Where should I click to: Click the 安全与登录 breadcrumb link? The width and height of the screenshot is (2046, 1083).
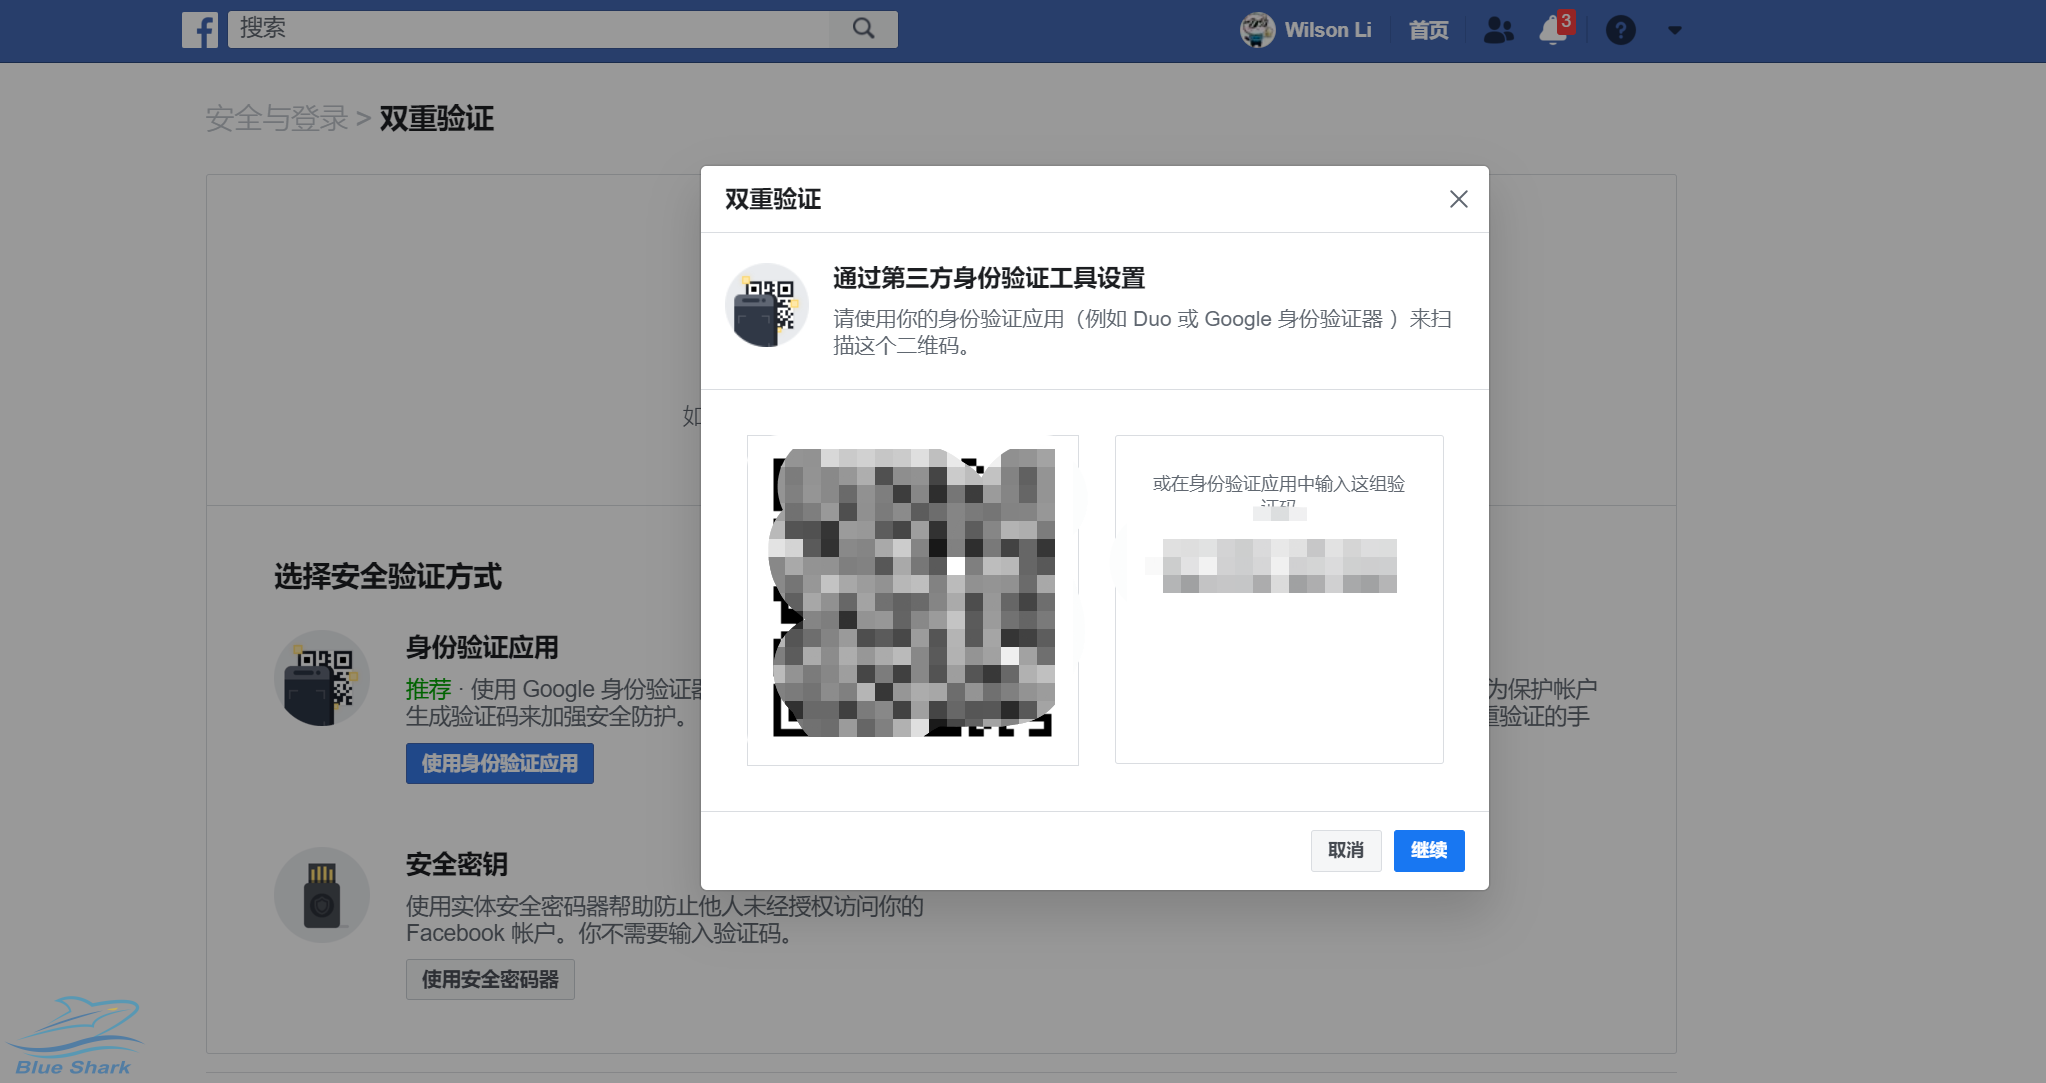tap(277, 119)
